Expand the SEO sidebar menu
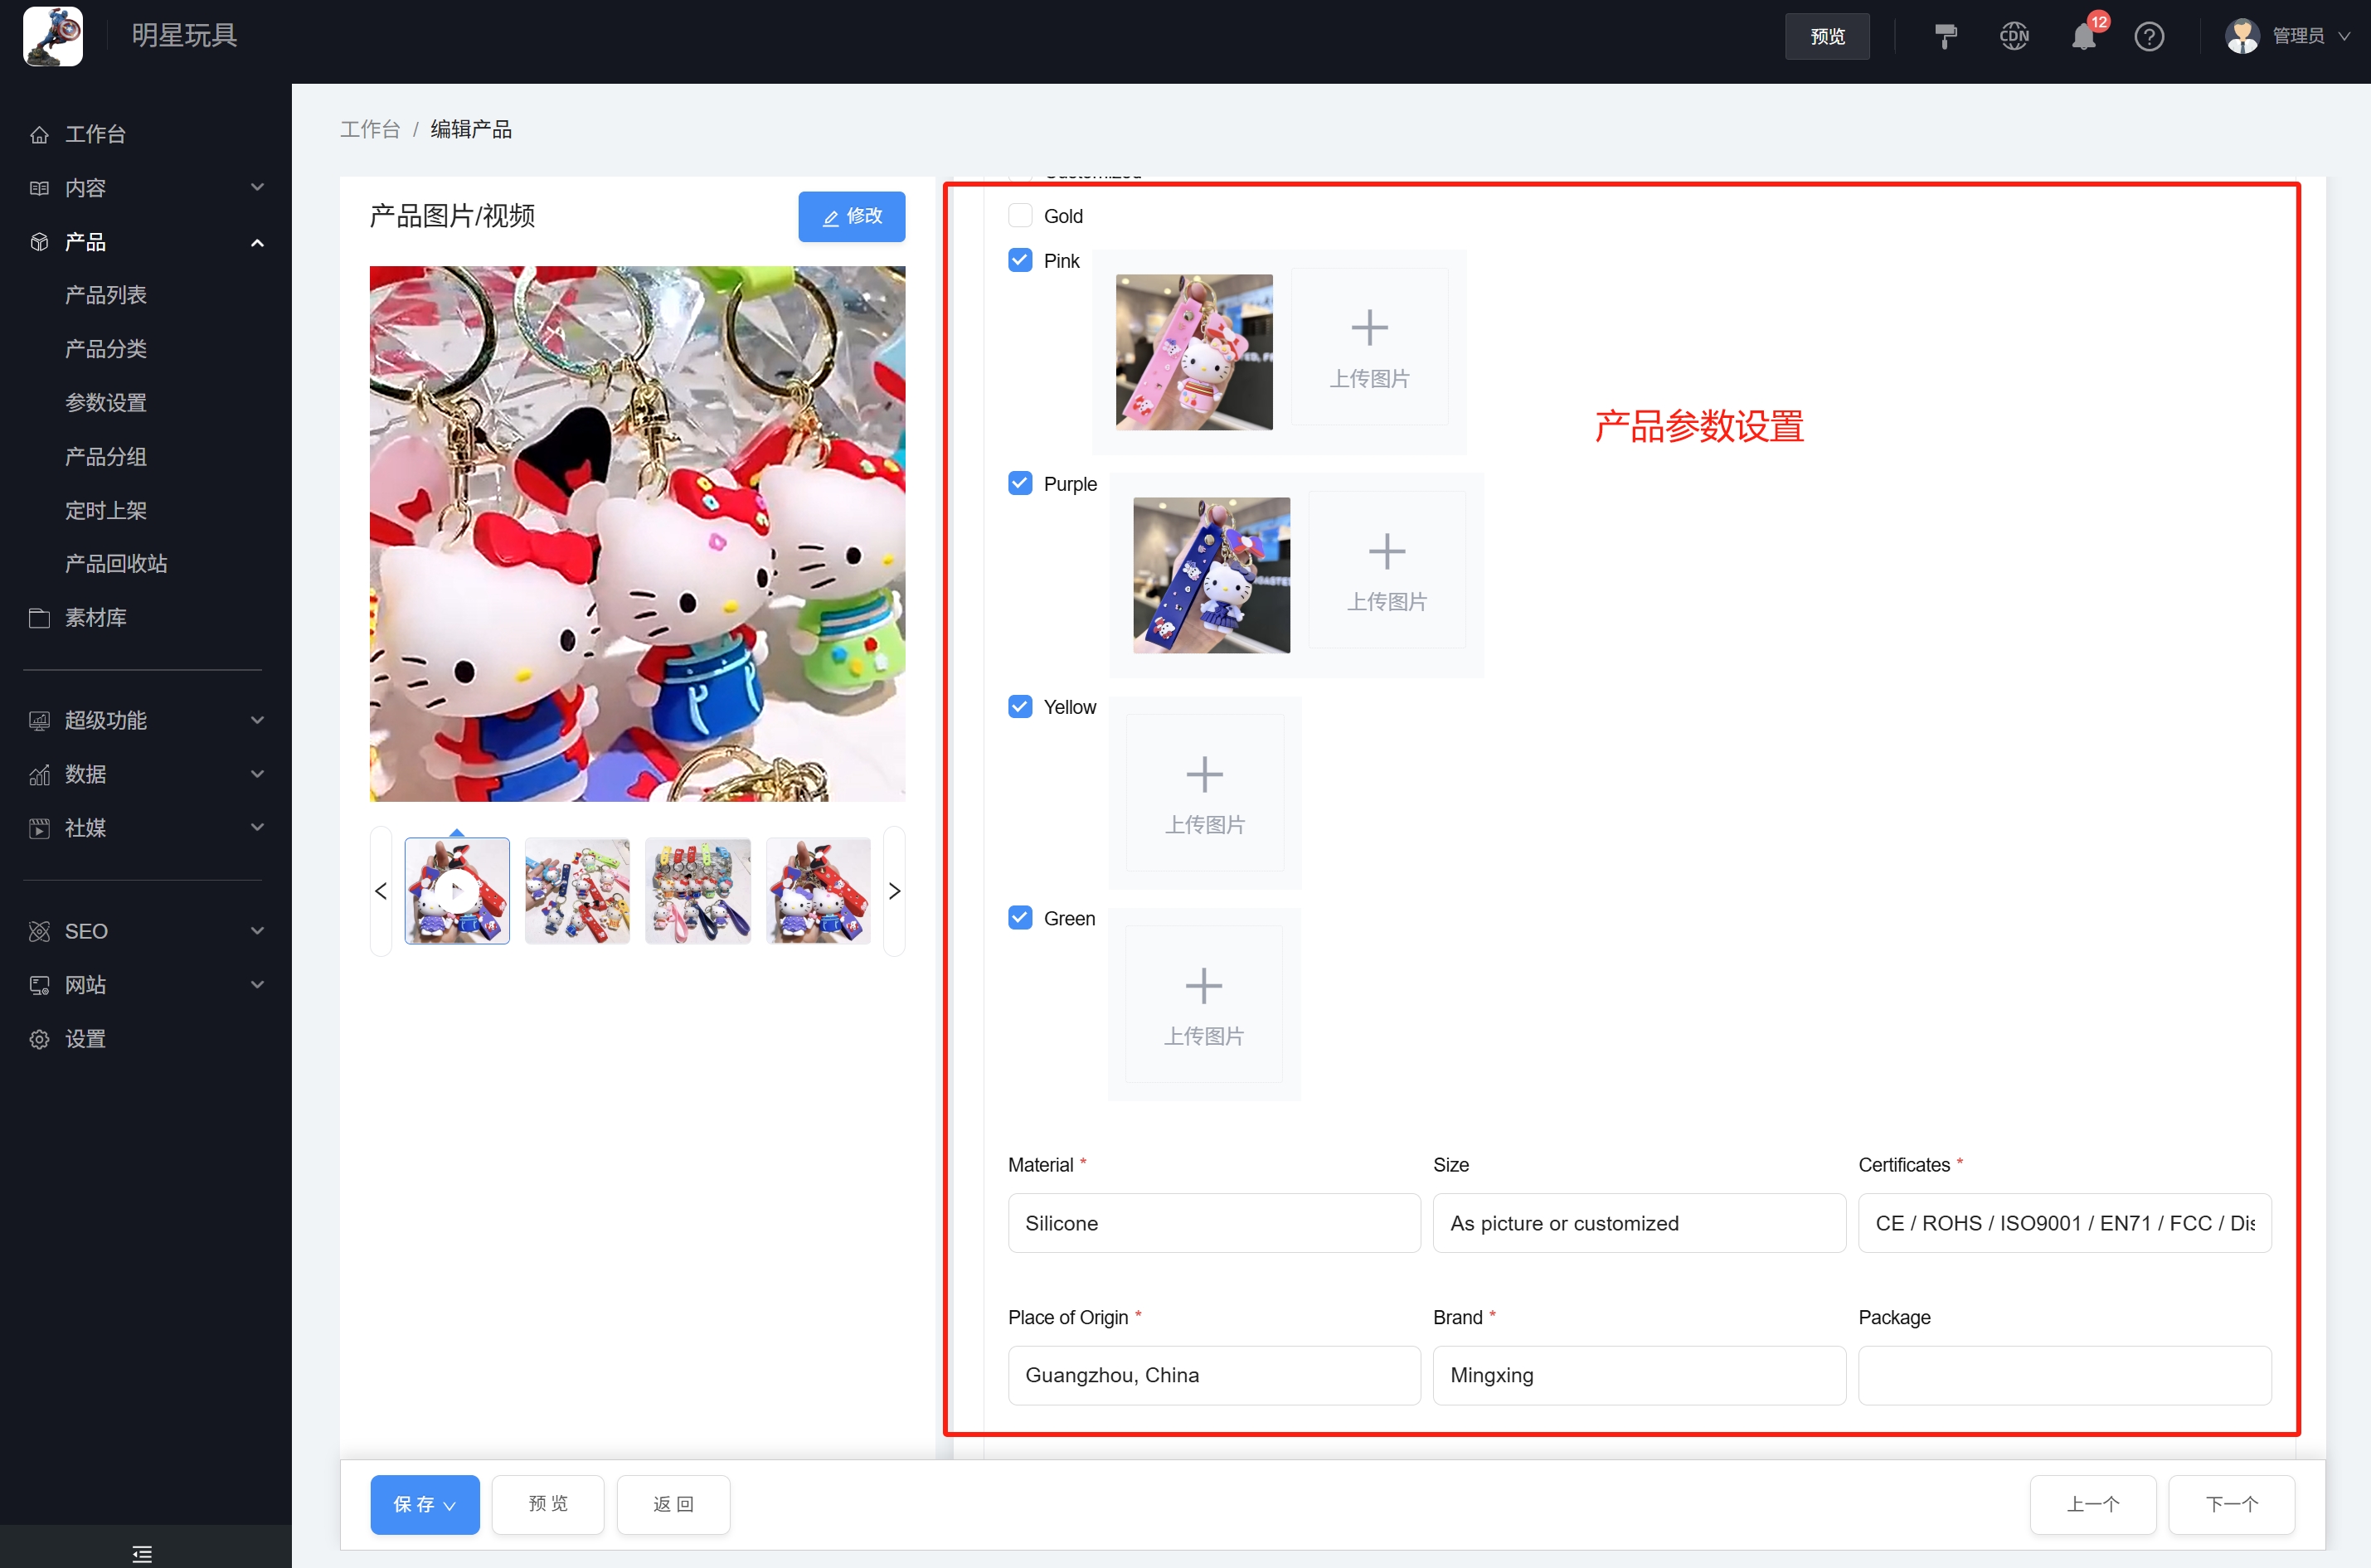 pos(258,932)
